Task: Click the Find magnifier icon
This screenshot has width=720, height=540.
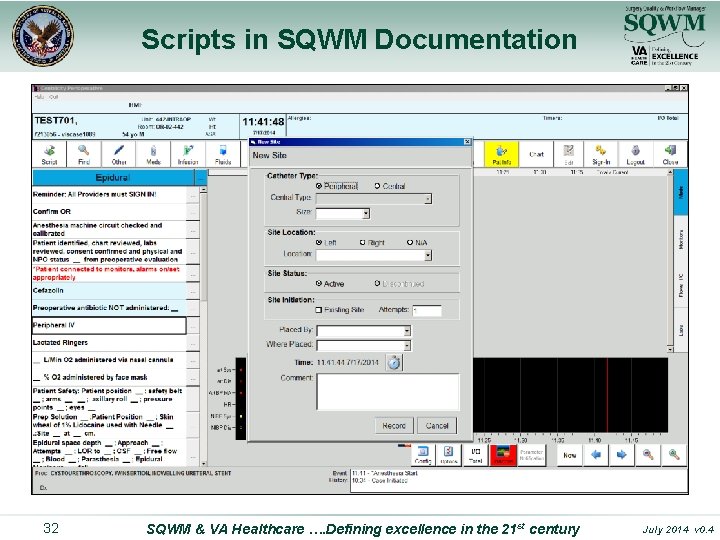Action: pos(84,154)
